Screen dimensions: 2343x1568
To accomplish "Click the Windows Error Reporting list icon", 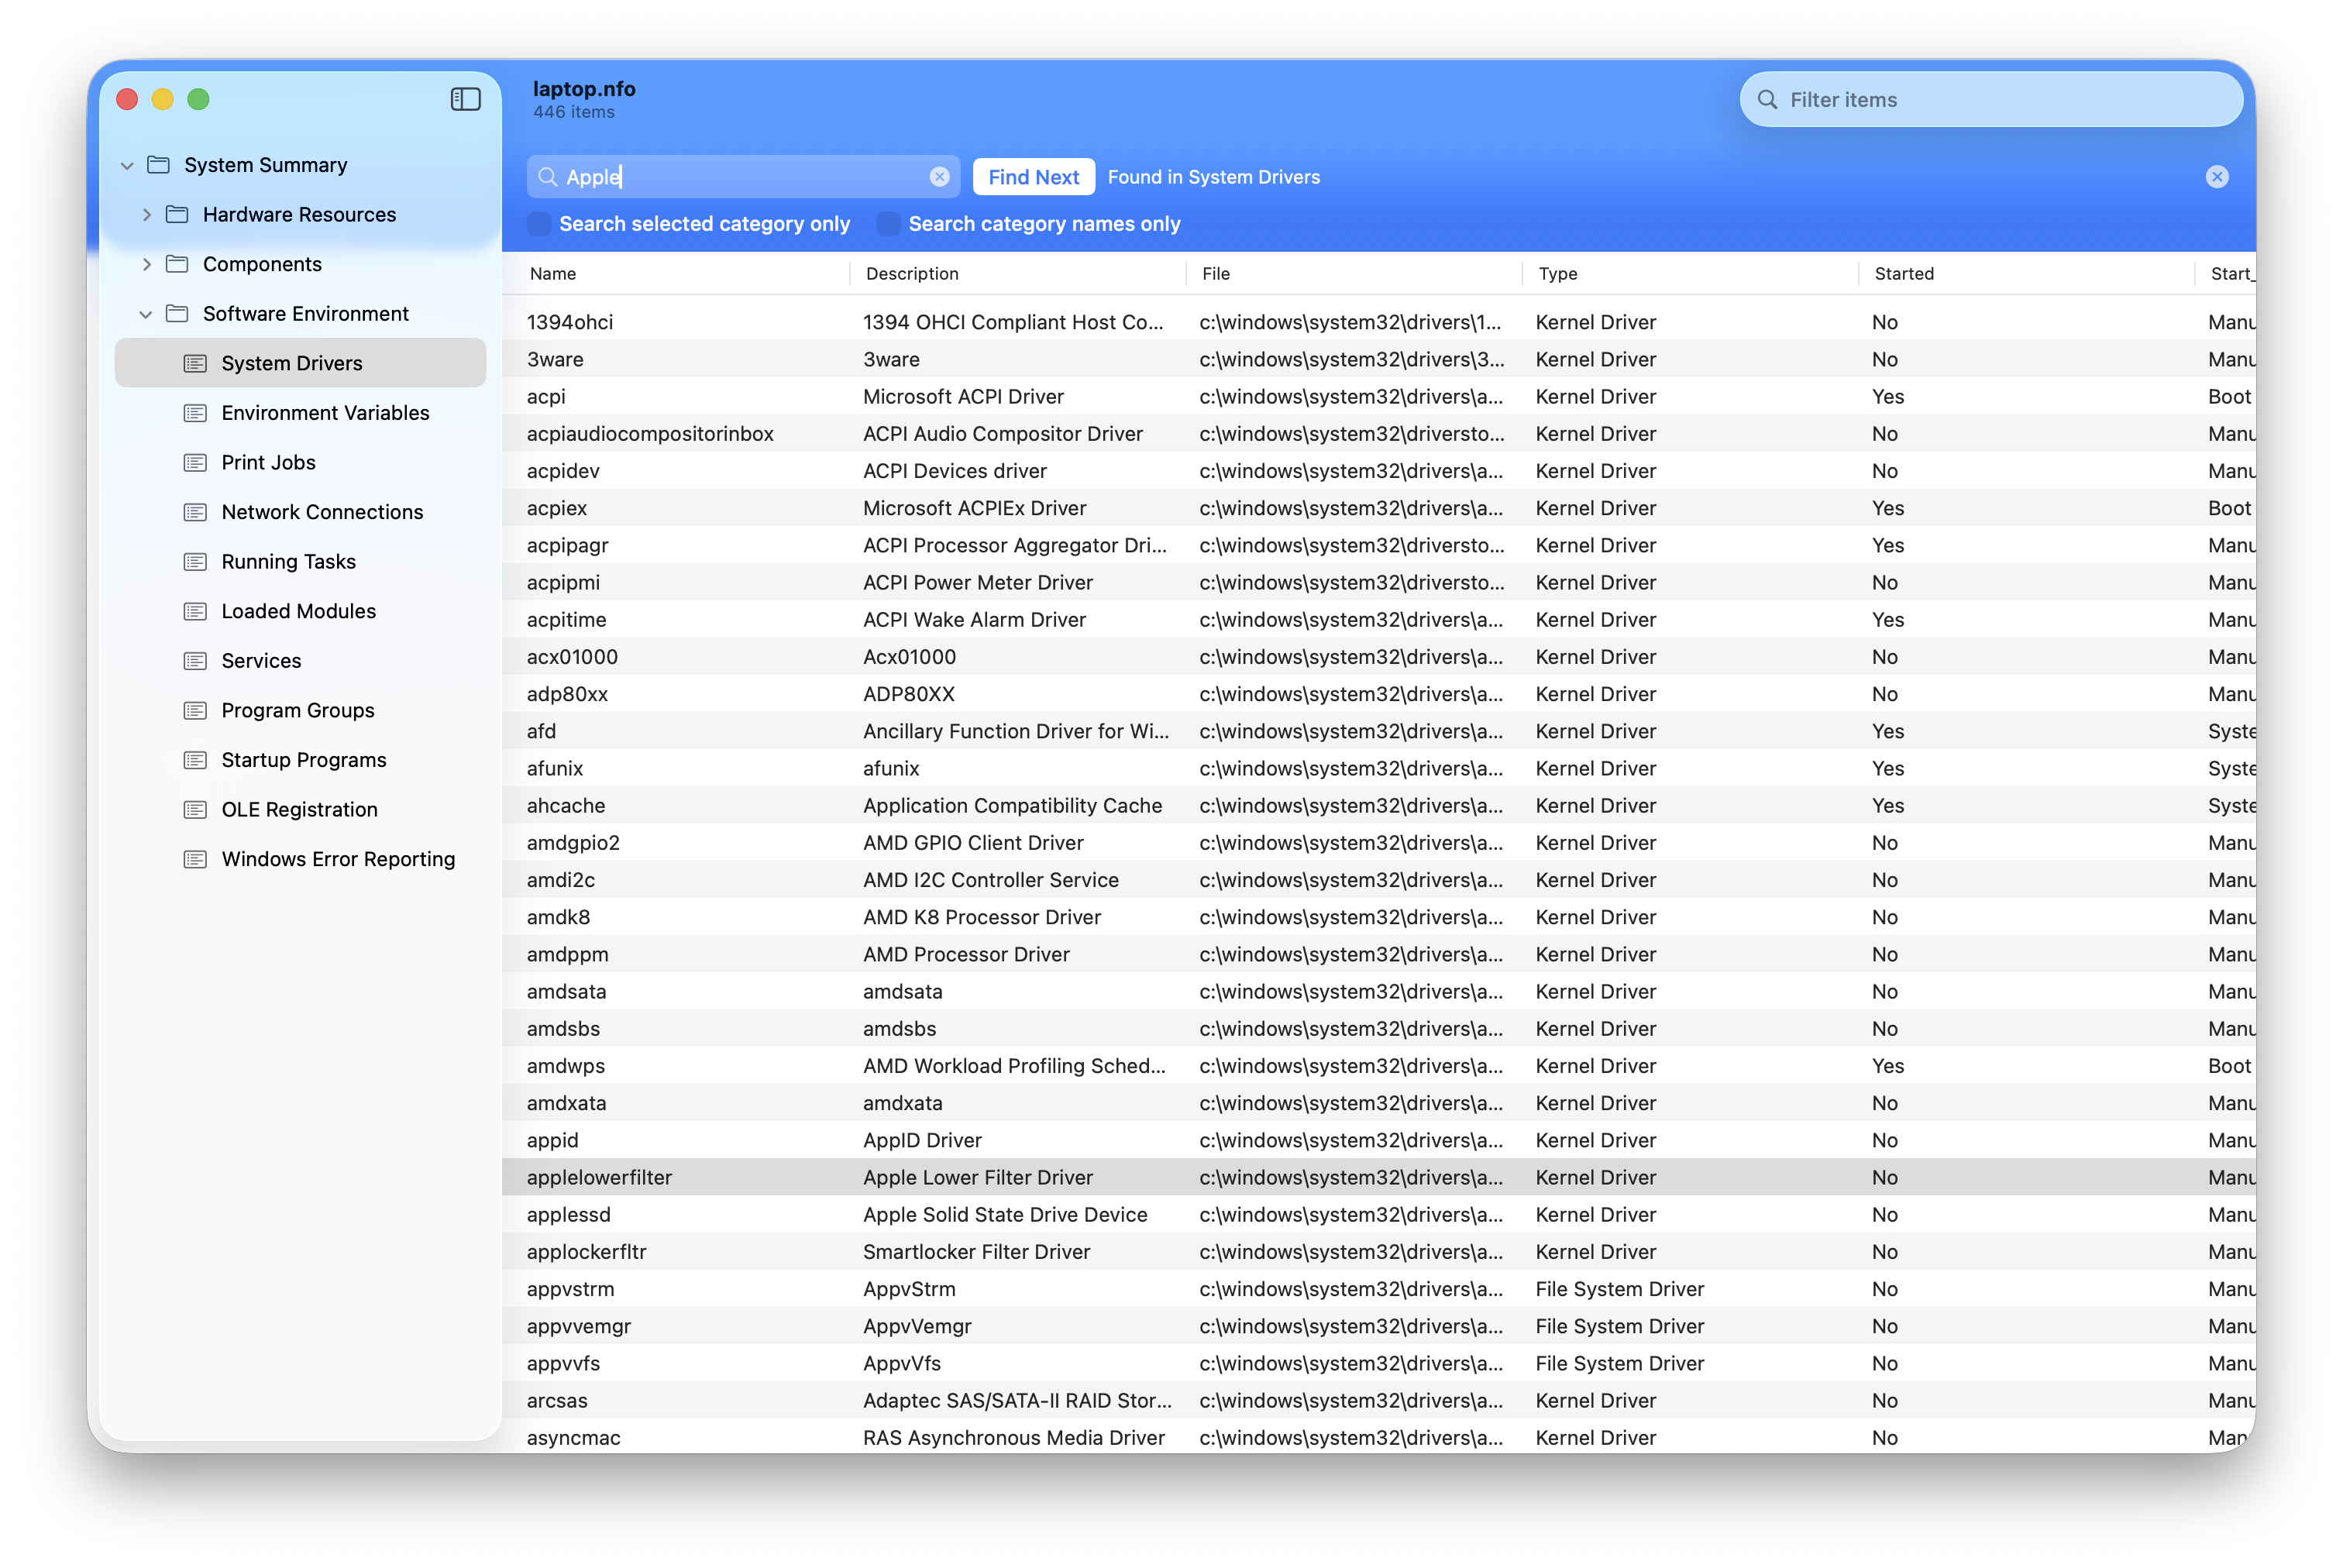I will coord(195,859).
